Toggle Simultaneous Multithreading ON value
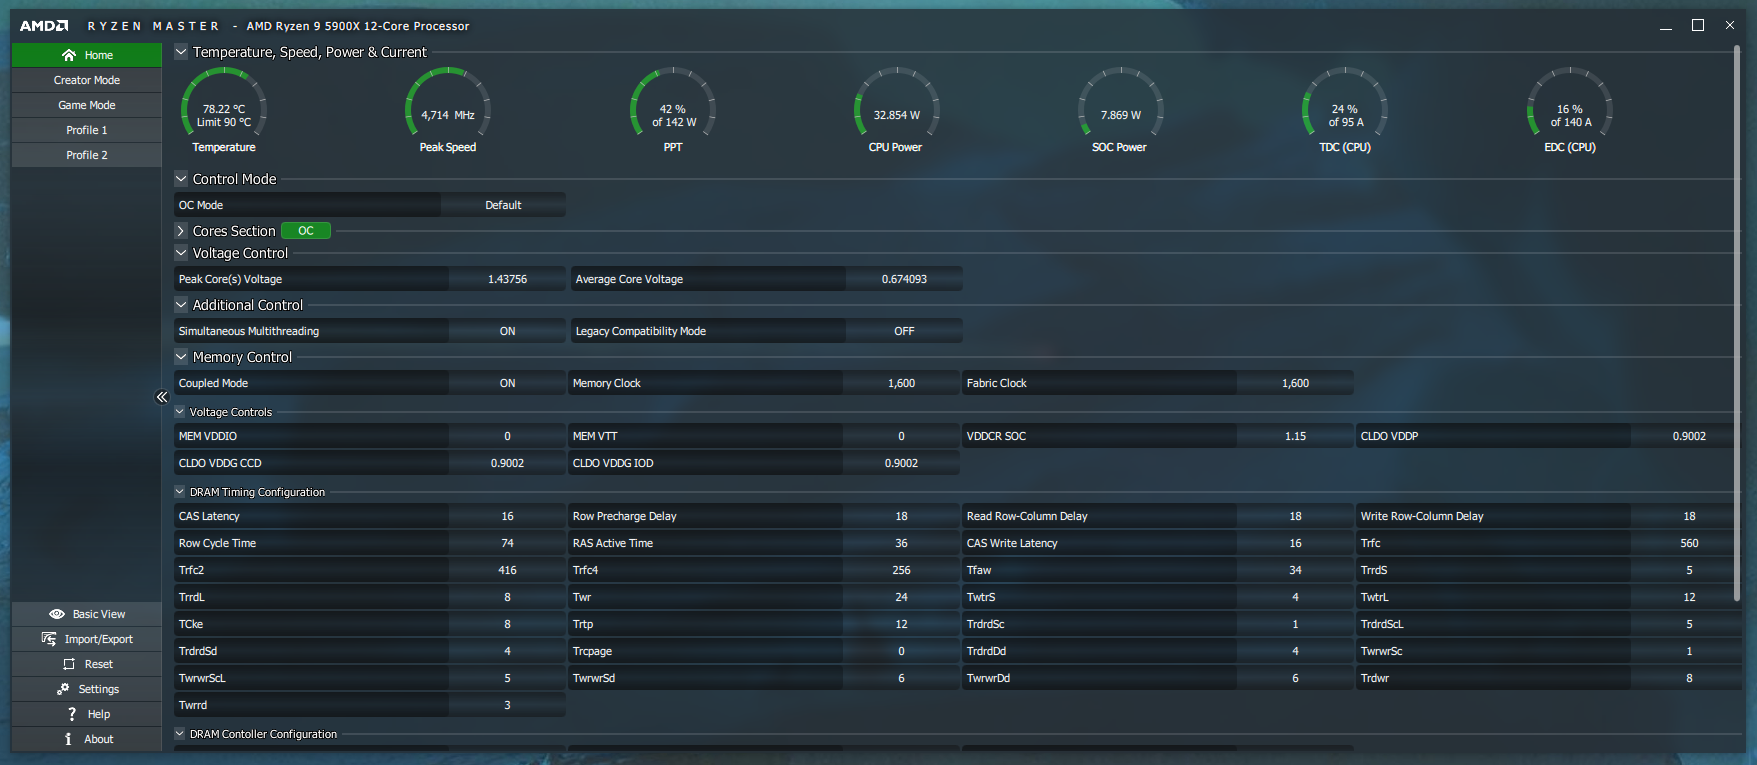 507,331
